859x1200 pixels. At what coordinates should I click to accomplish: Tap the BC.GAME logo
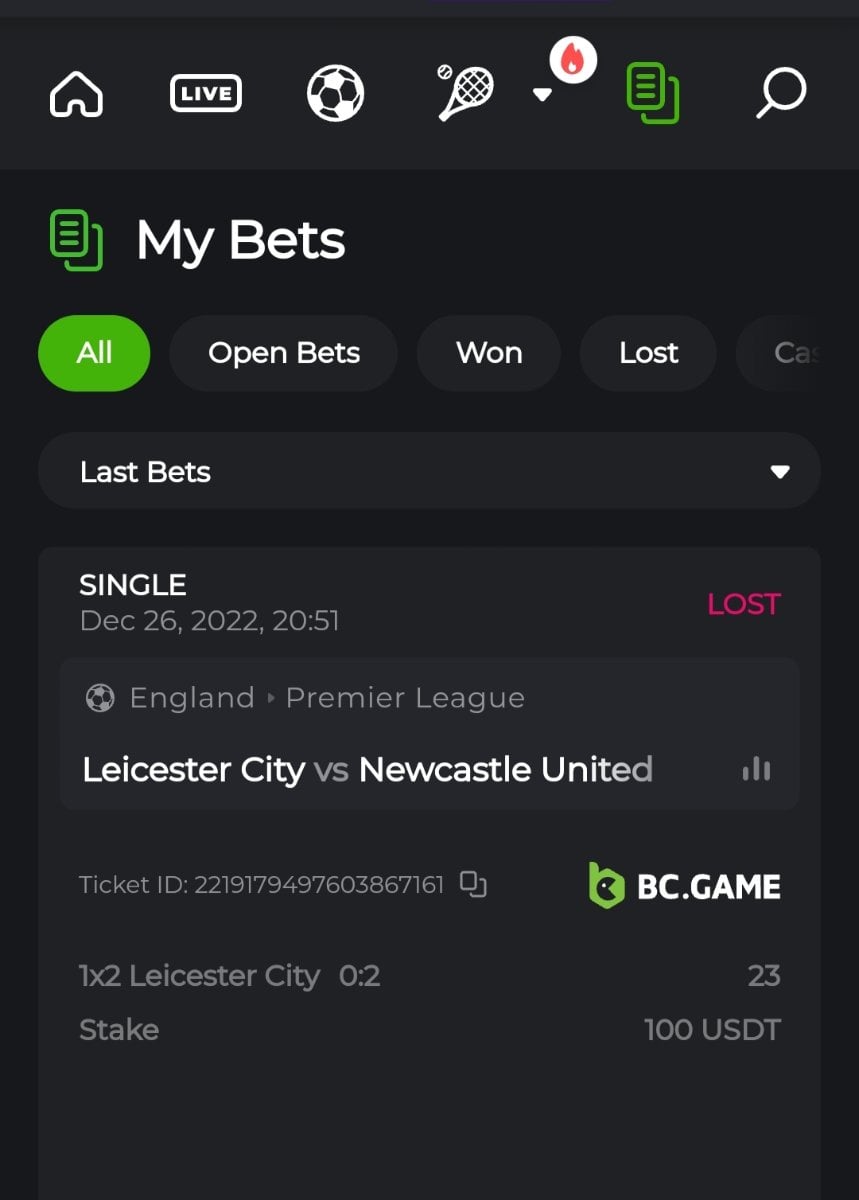[x=684, y=886]
